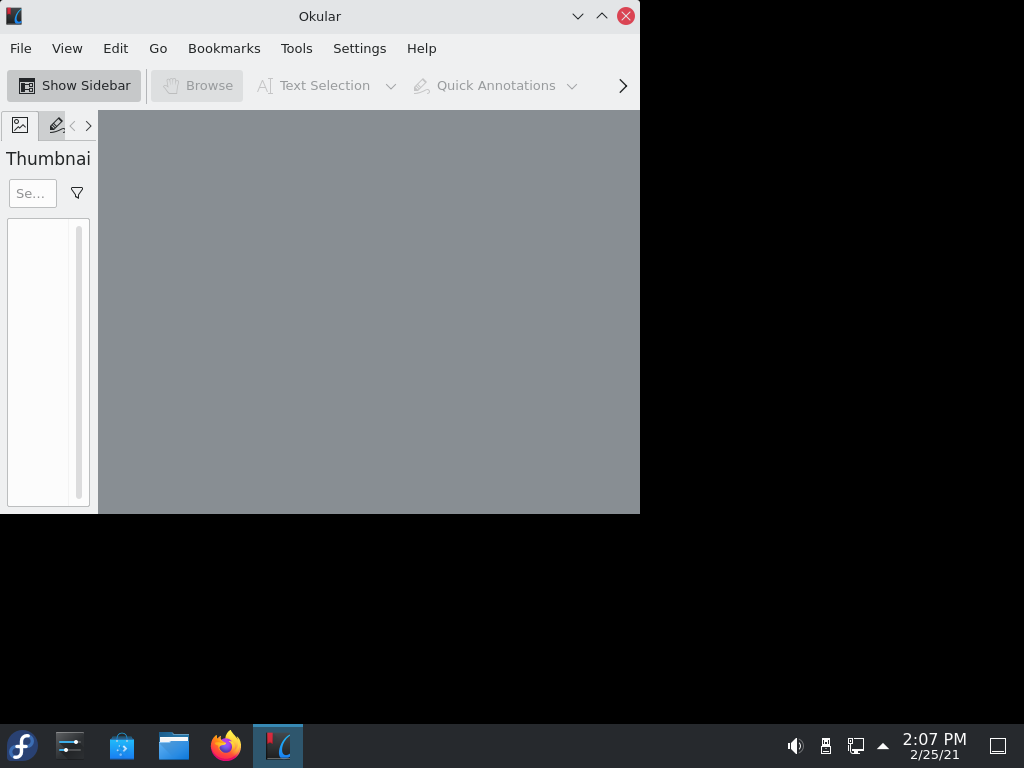The height and width of the screenshot is (768, 1024).
Task: Open the Dolphin file manager in the taskbar
Action: tap(174, 746)
